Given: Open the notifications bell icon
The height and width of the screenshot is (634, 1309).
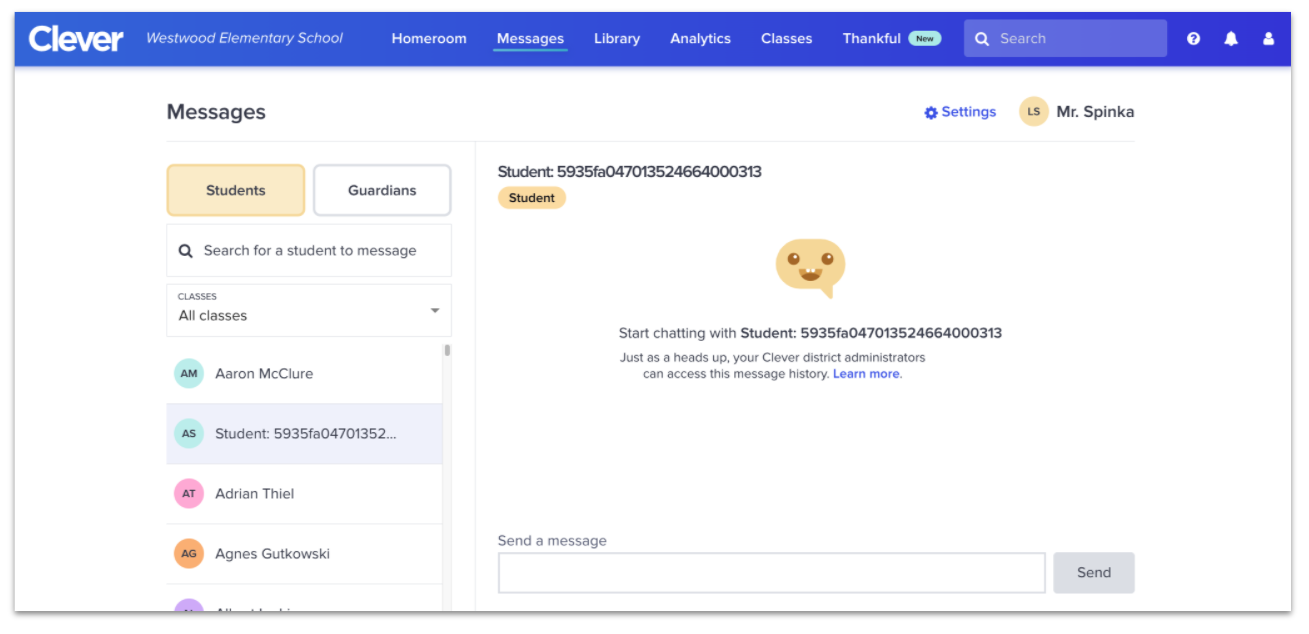Looking at the screenshot, I should tap(1231, 39).
